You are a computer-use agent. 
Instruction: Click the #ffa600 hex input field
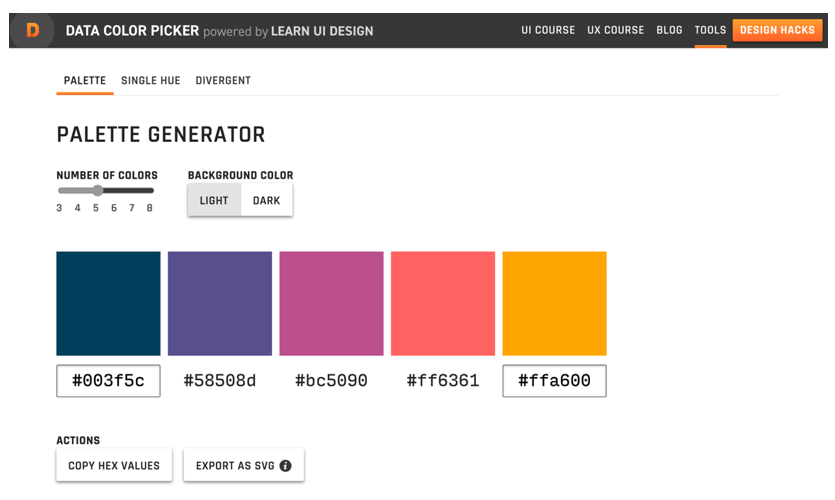[x=554, y=381]
